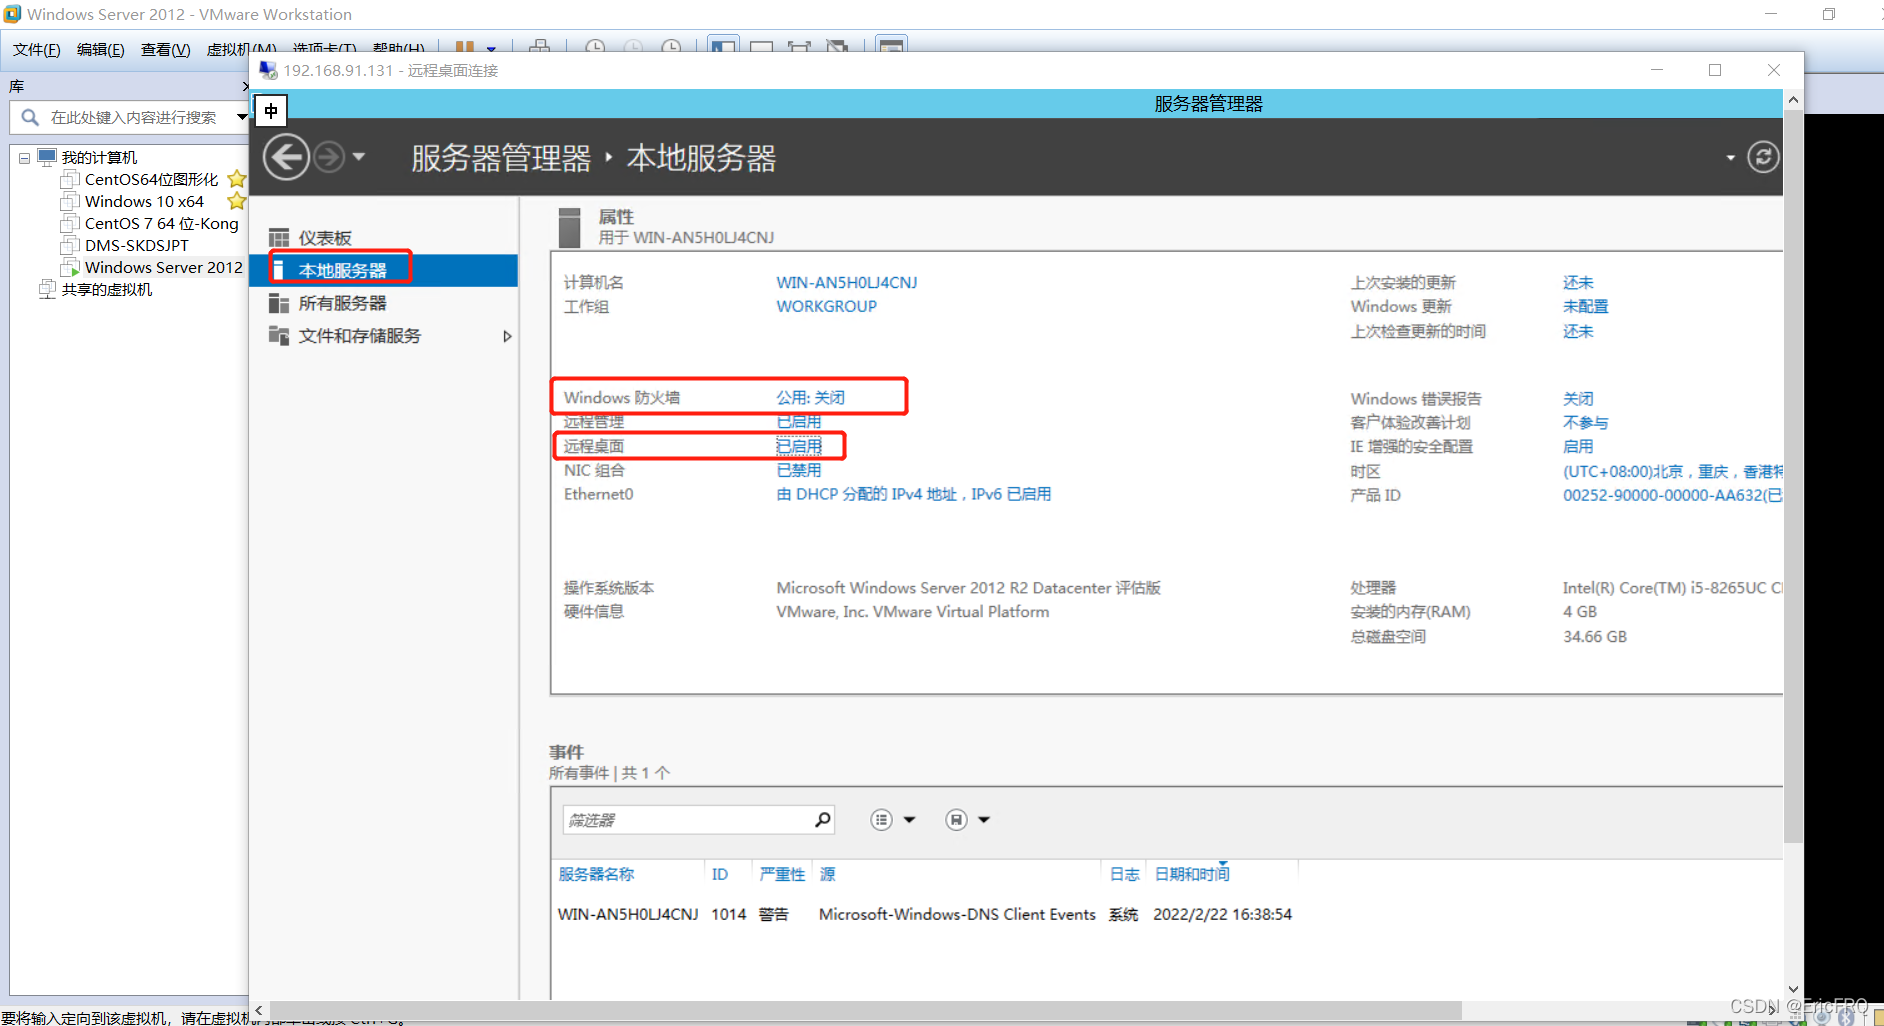Click the time zone UTC+08:00 link
Image resolution: width=1884 pixels, height=1026 pixels.
pos(1672,471)
